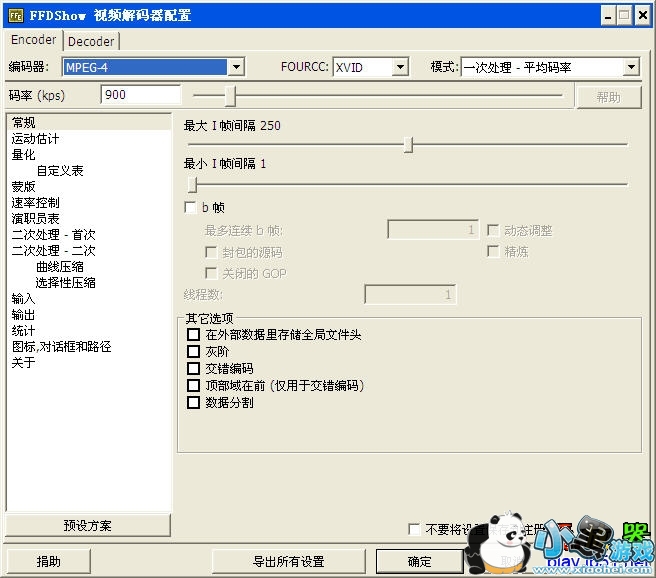Enable 在外部数据里存储全局文件头 checkbox
Viewport: 656px width, 578px height.
(x=193, y=335)
